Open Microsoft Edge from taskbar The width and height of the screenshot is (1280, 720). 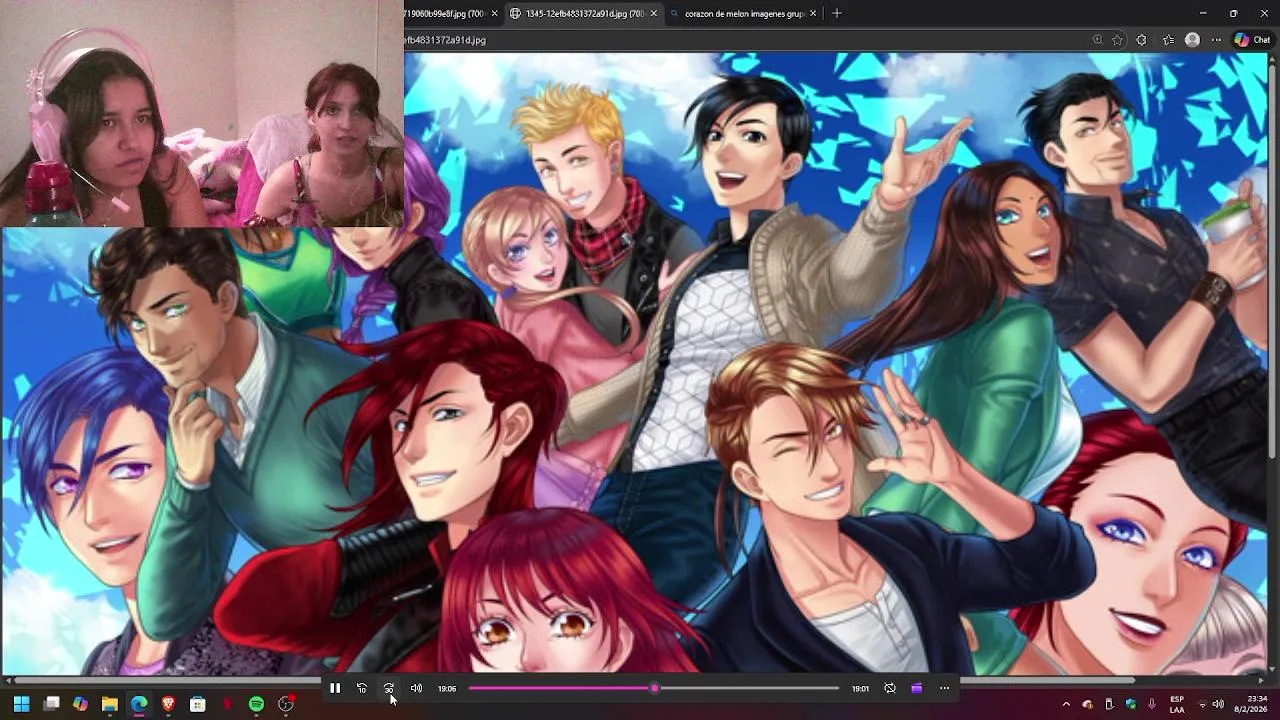[x=139, y=704]
